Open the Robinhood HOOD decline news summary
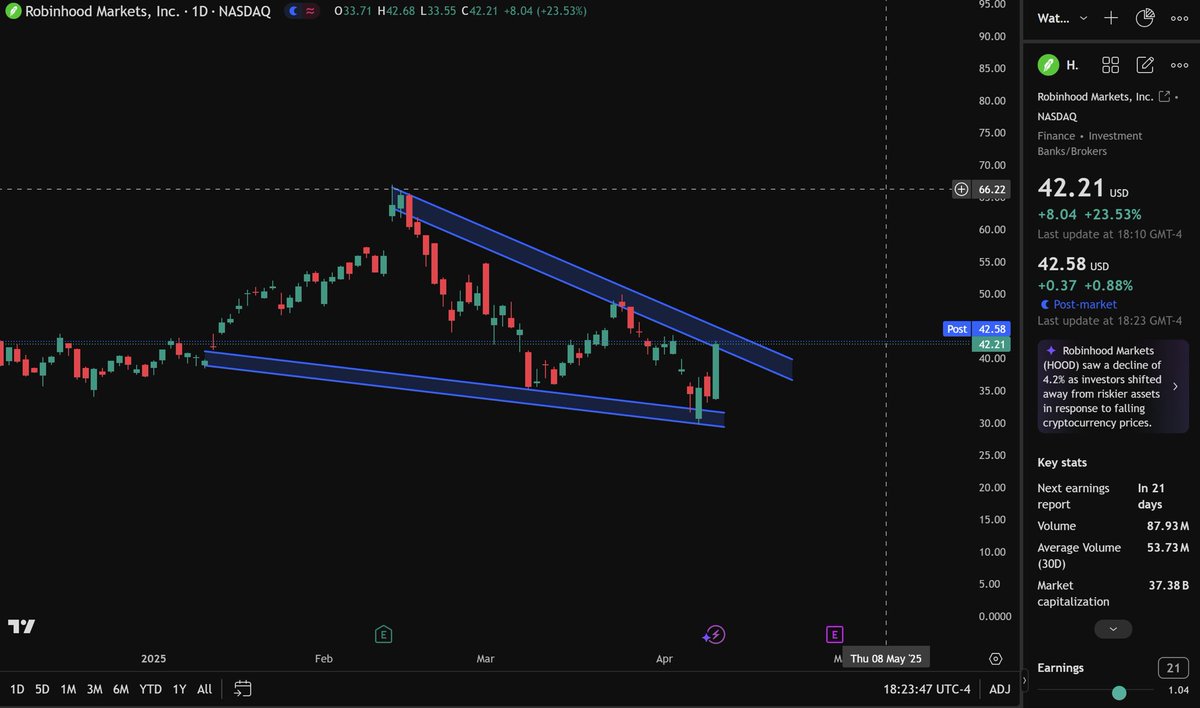The height and width of the screenshot is (708, 1200). point(1113,386)
